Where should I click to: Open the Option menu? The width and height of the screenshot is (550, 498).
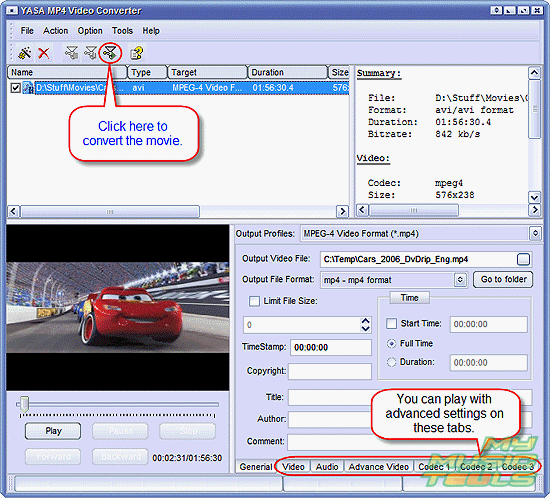[x=90, y=31]
